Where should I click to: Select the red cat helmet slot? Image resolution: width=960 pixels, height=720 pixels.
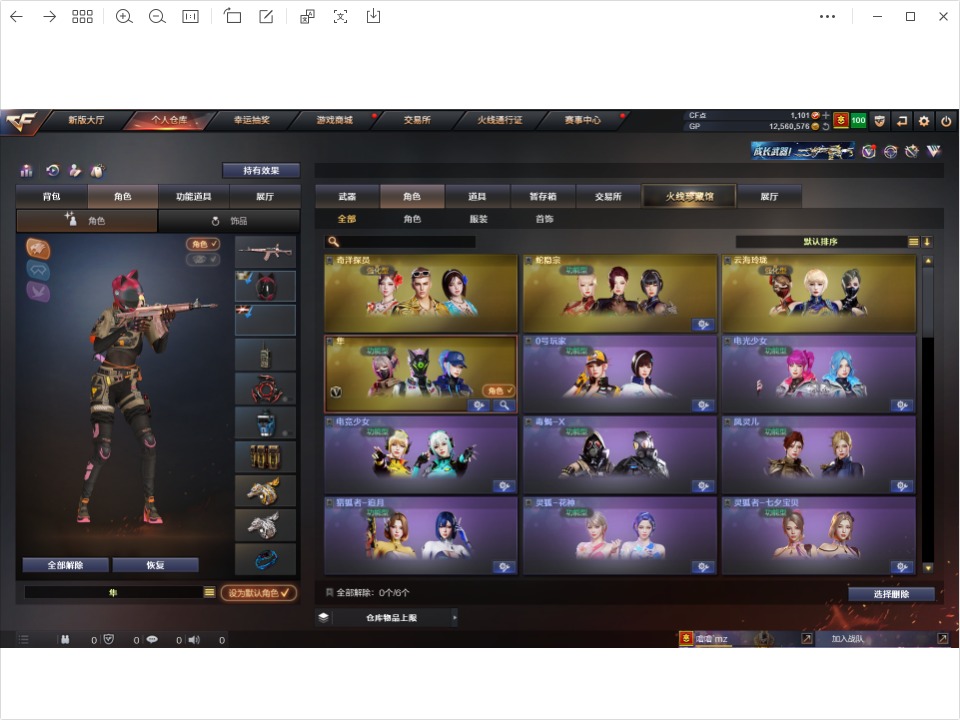[265, 286]
